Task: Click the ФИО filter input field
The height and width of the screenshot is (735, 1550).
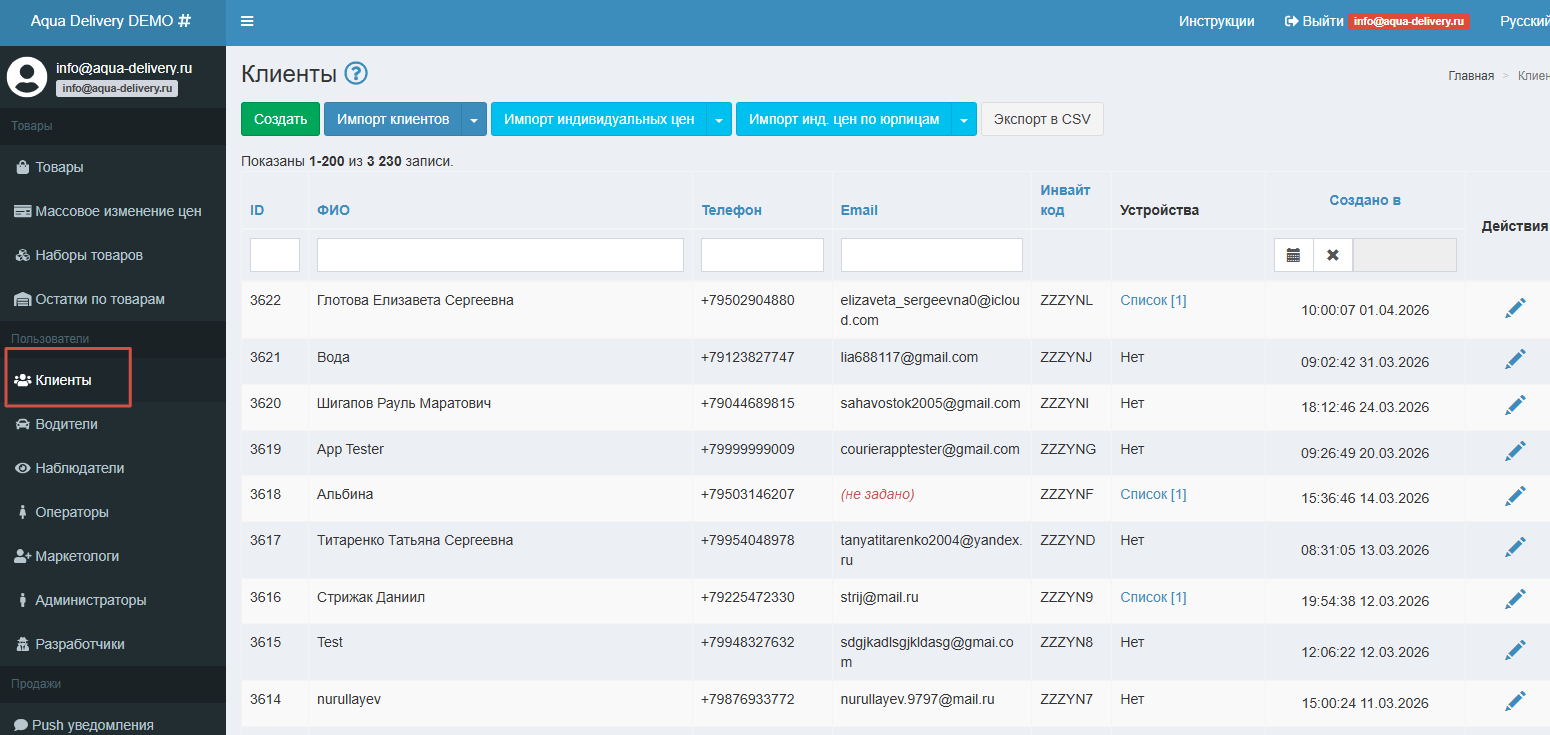Action: click(x=500, y=255)
